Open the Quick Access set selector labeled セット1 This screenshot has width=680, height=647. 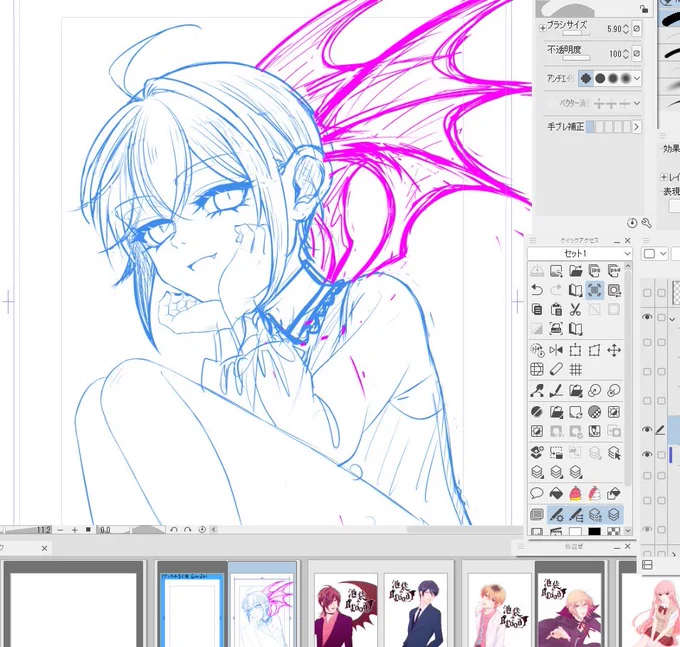(580, 253)
